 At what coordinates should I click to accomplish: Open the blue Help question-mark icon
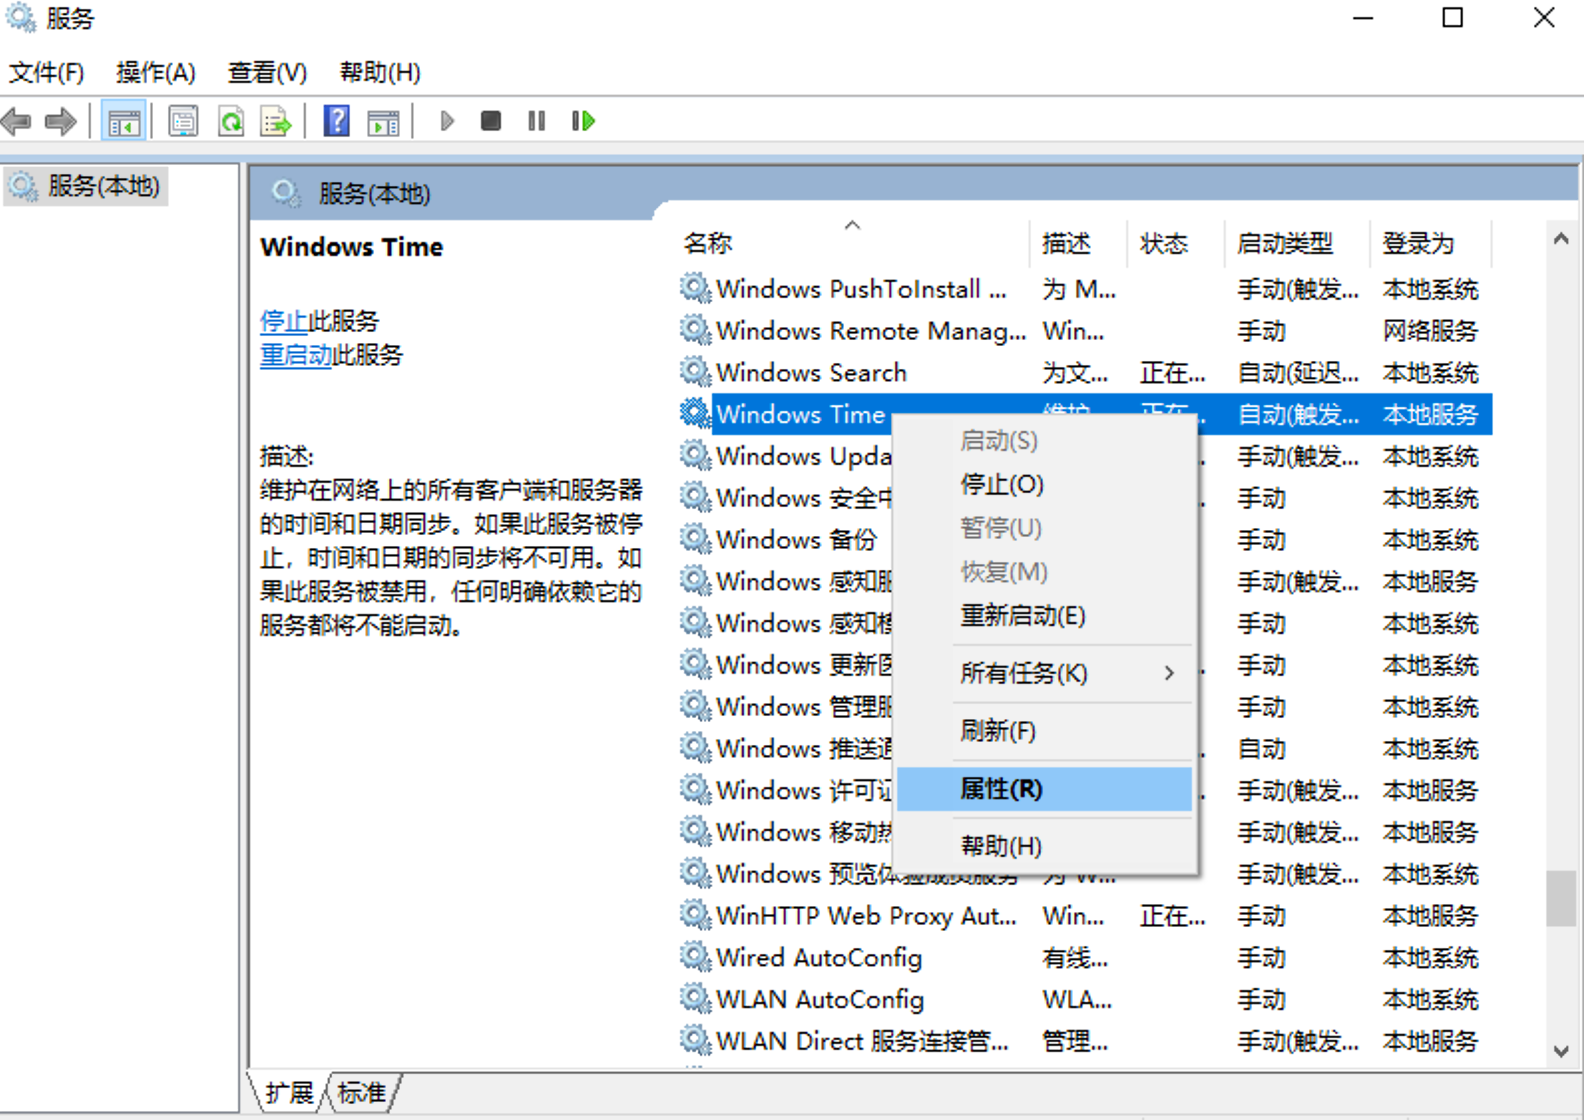(337, 122)
